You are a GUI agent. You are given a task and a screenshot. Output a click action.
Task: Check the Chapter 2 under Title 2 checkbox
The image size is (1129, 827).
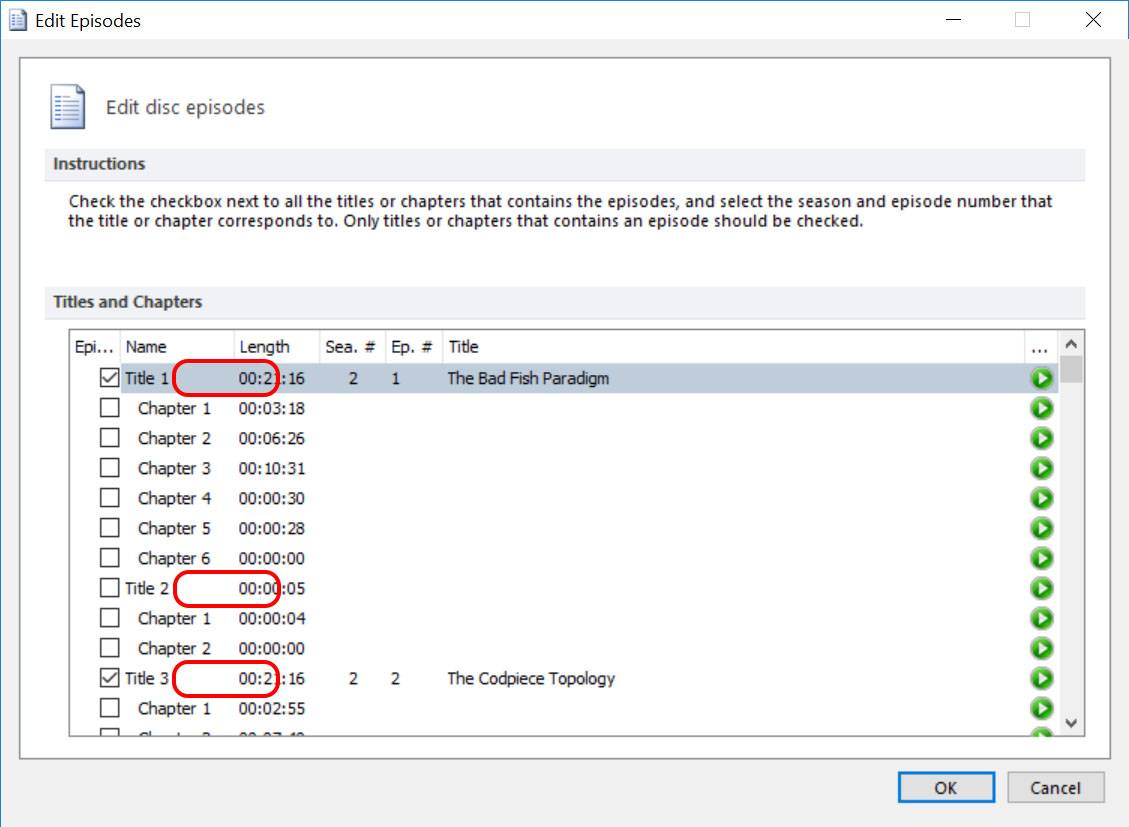(109, 648)
